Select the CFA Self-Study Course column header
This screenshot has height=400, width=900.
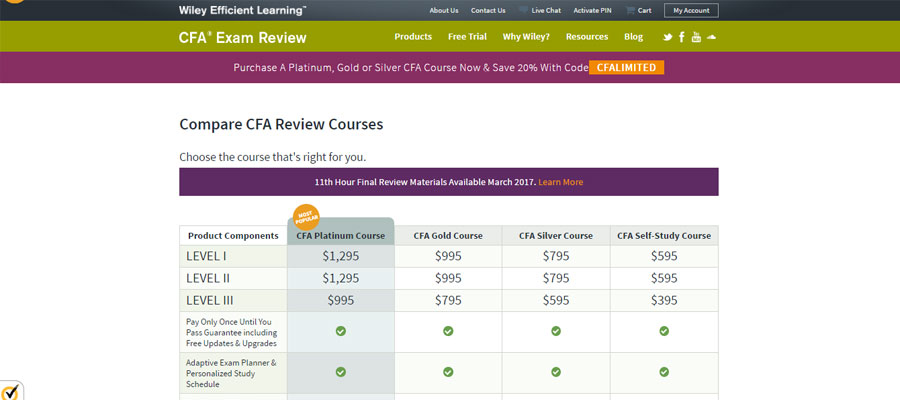664,235
